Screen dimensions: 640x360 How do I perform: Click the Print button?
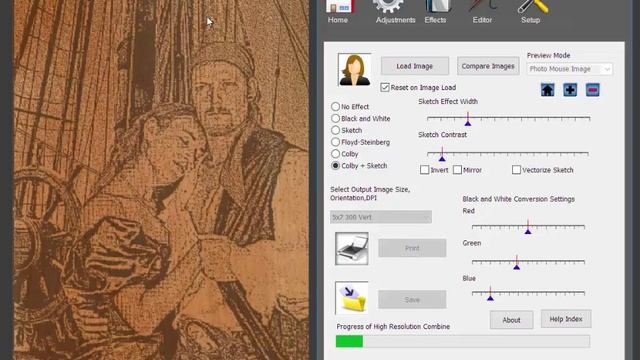click(x=412, y=248)
